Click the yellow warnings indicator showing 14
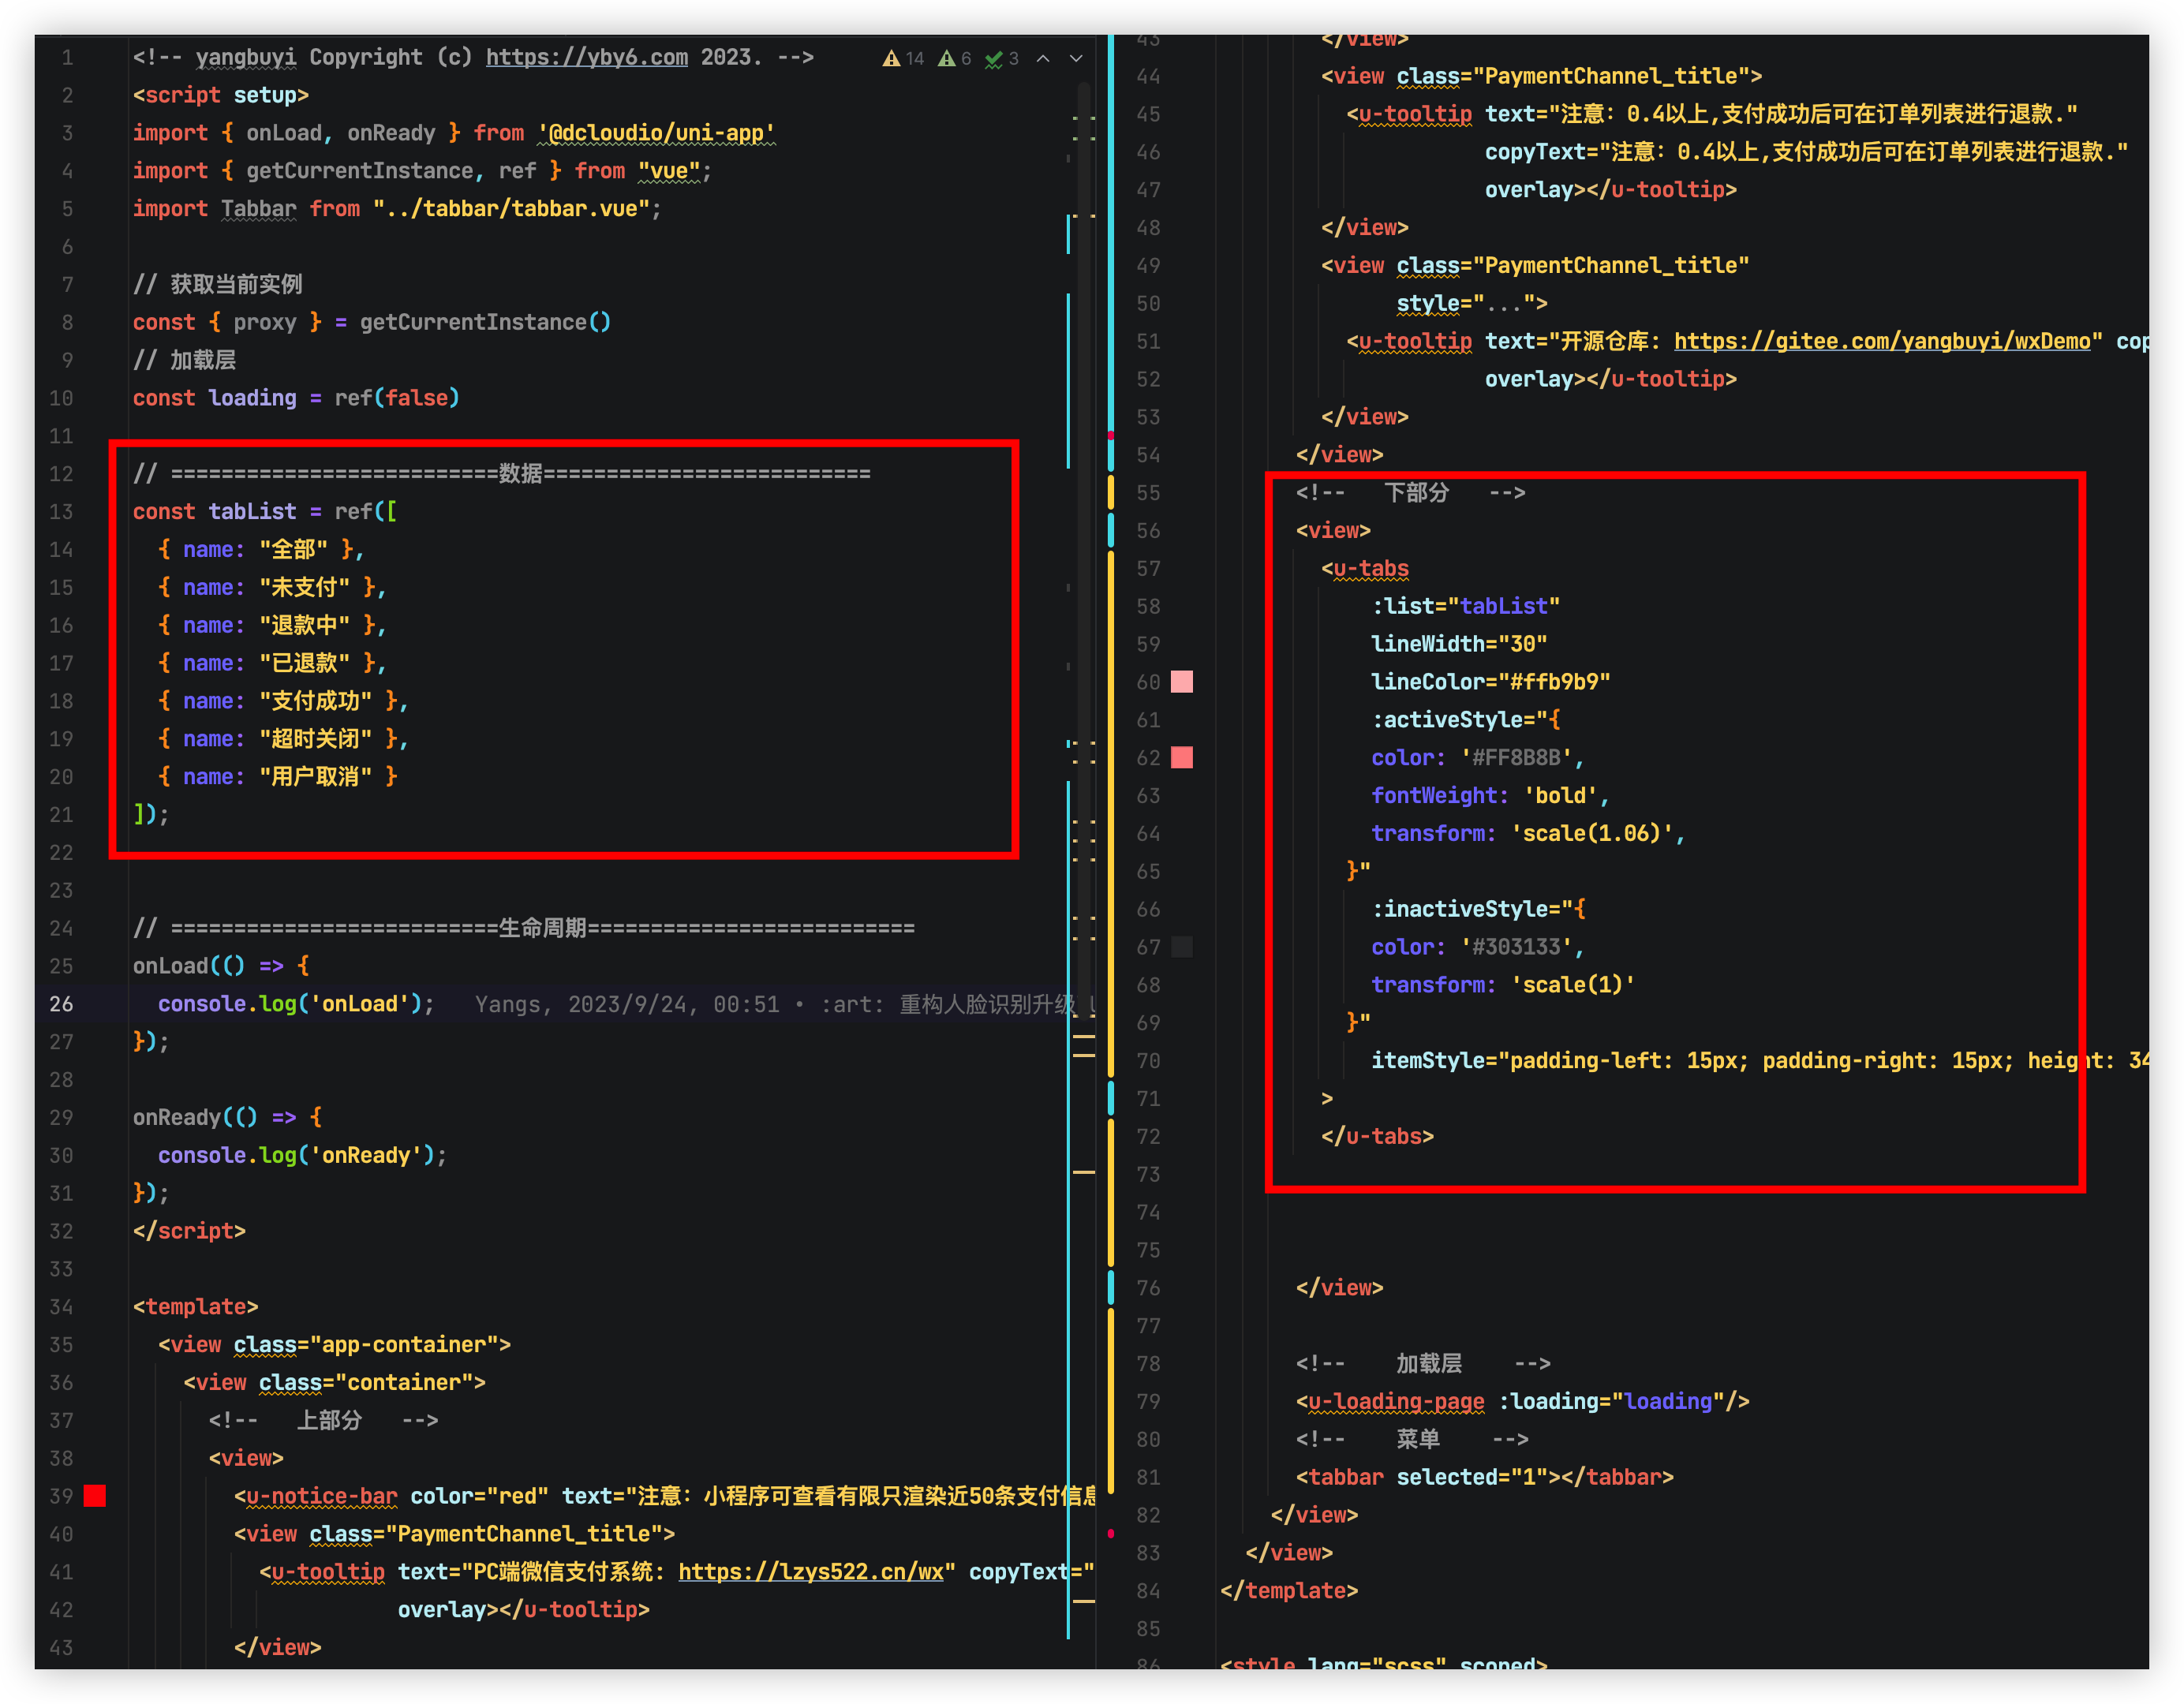 902,59
